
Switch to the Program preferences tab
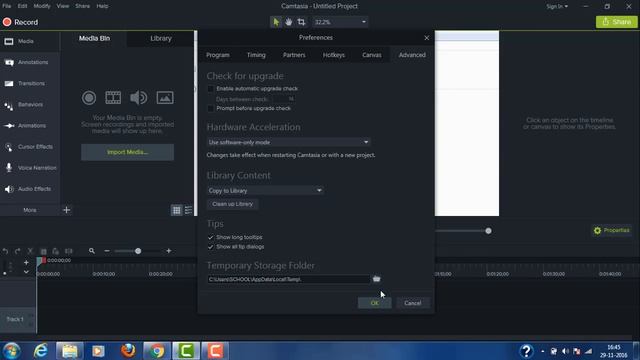point(218,55)
